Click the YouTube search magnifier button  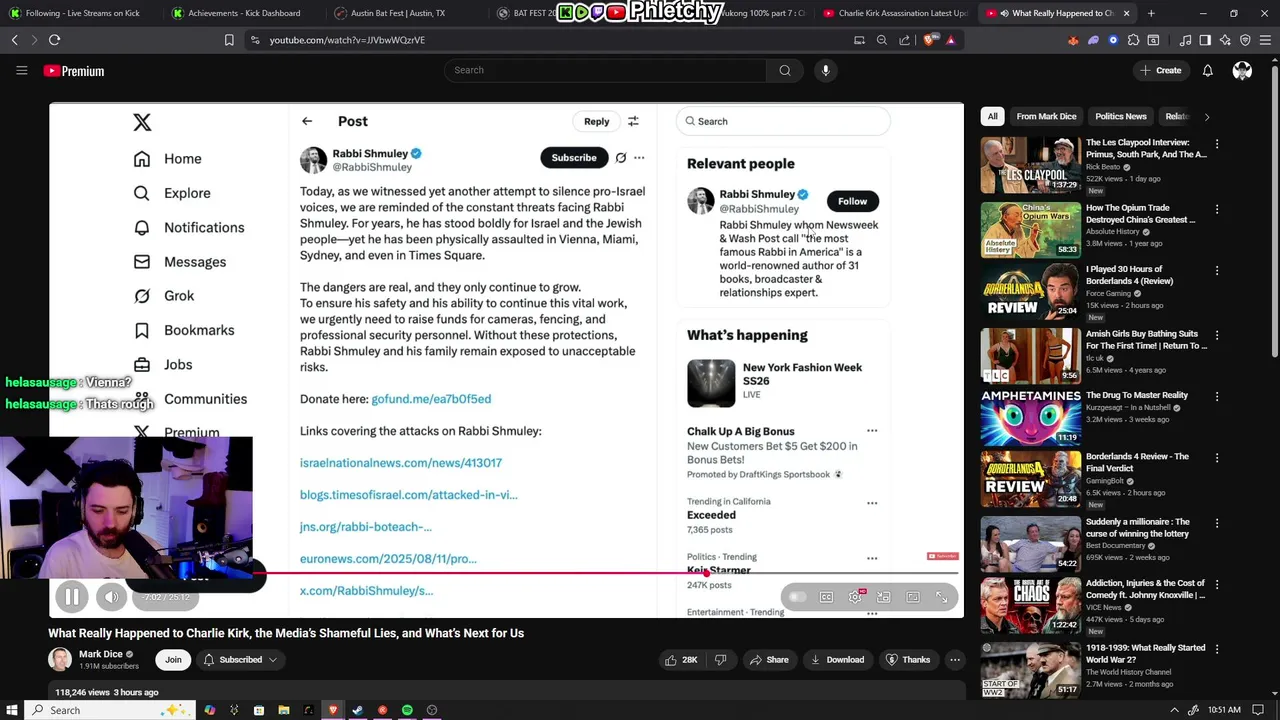(x=785, y=70)
